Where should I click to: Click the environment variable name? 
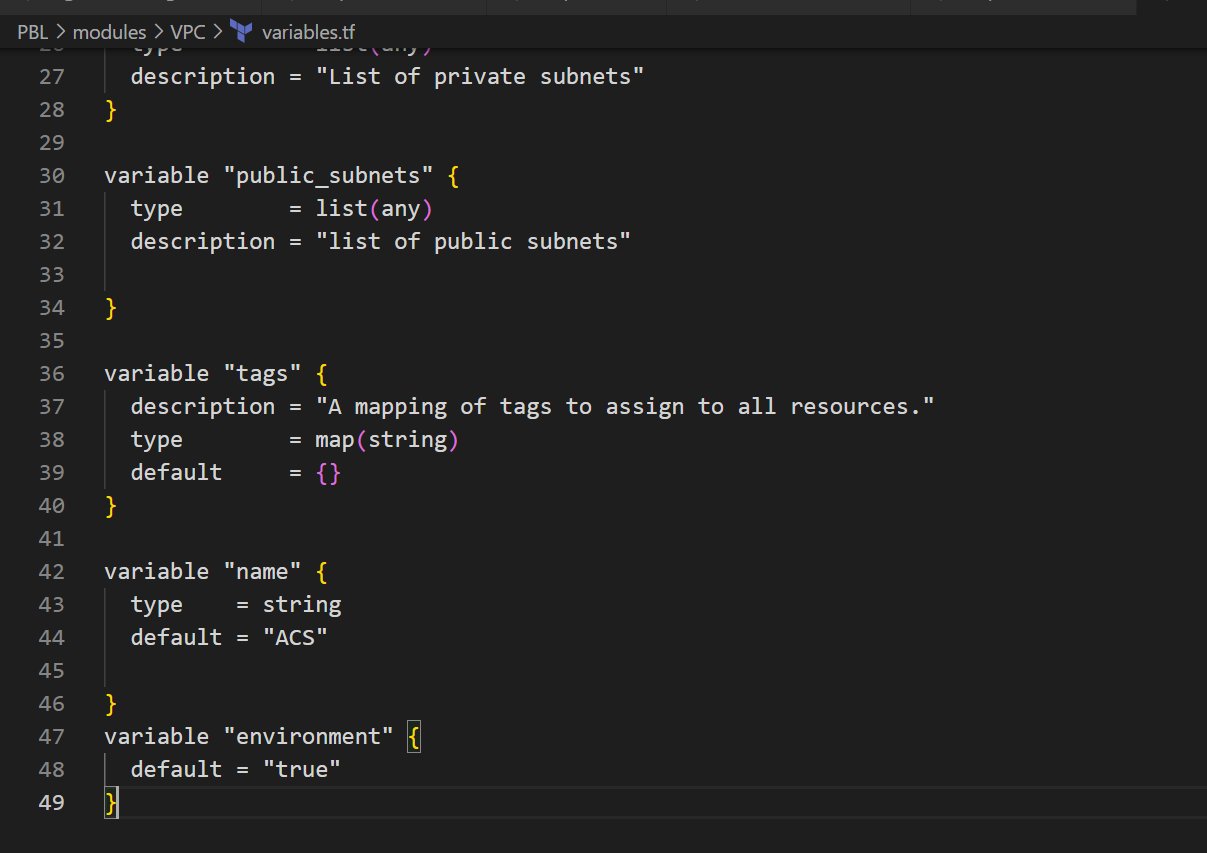tap(312, 736)
